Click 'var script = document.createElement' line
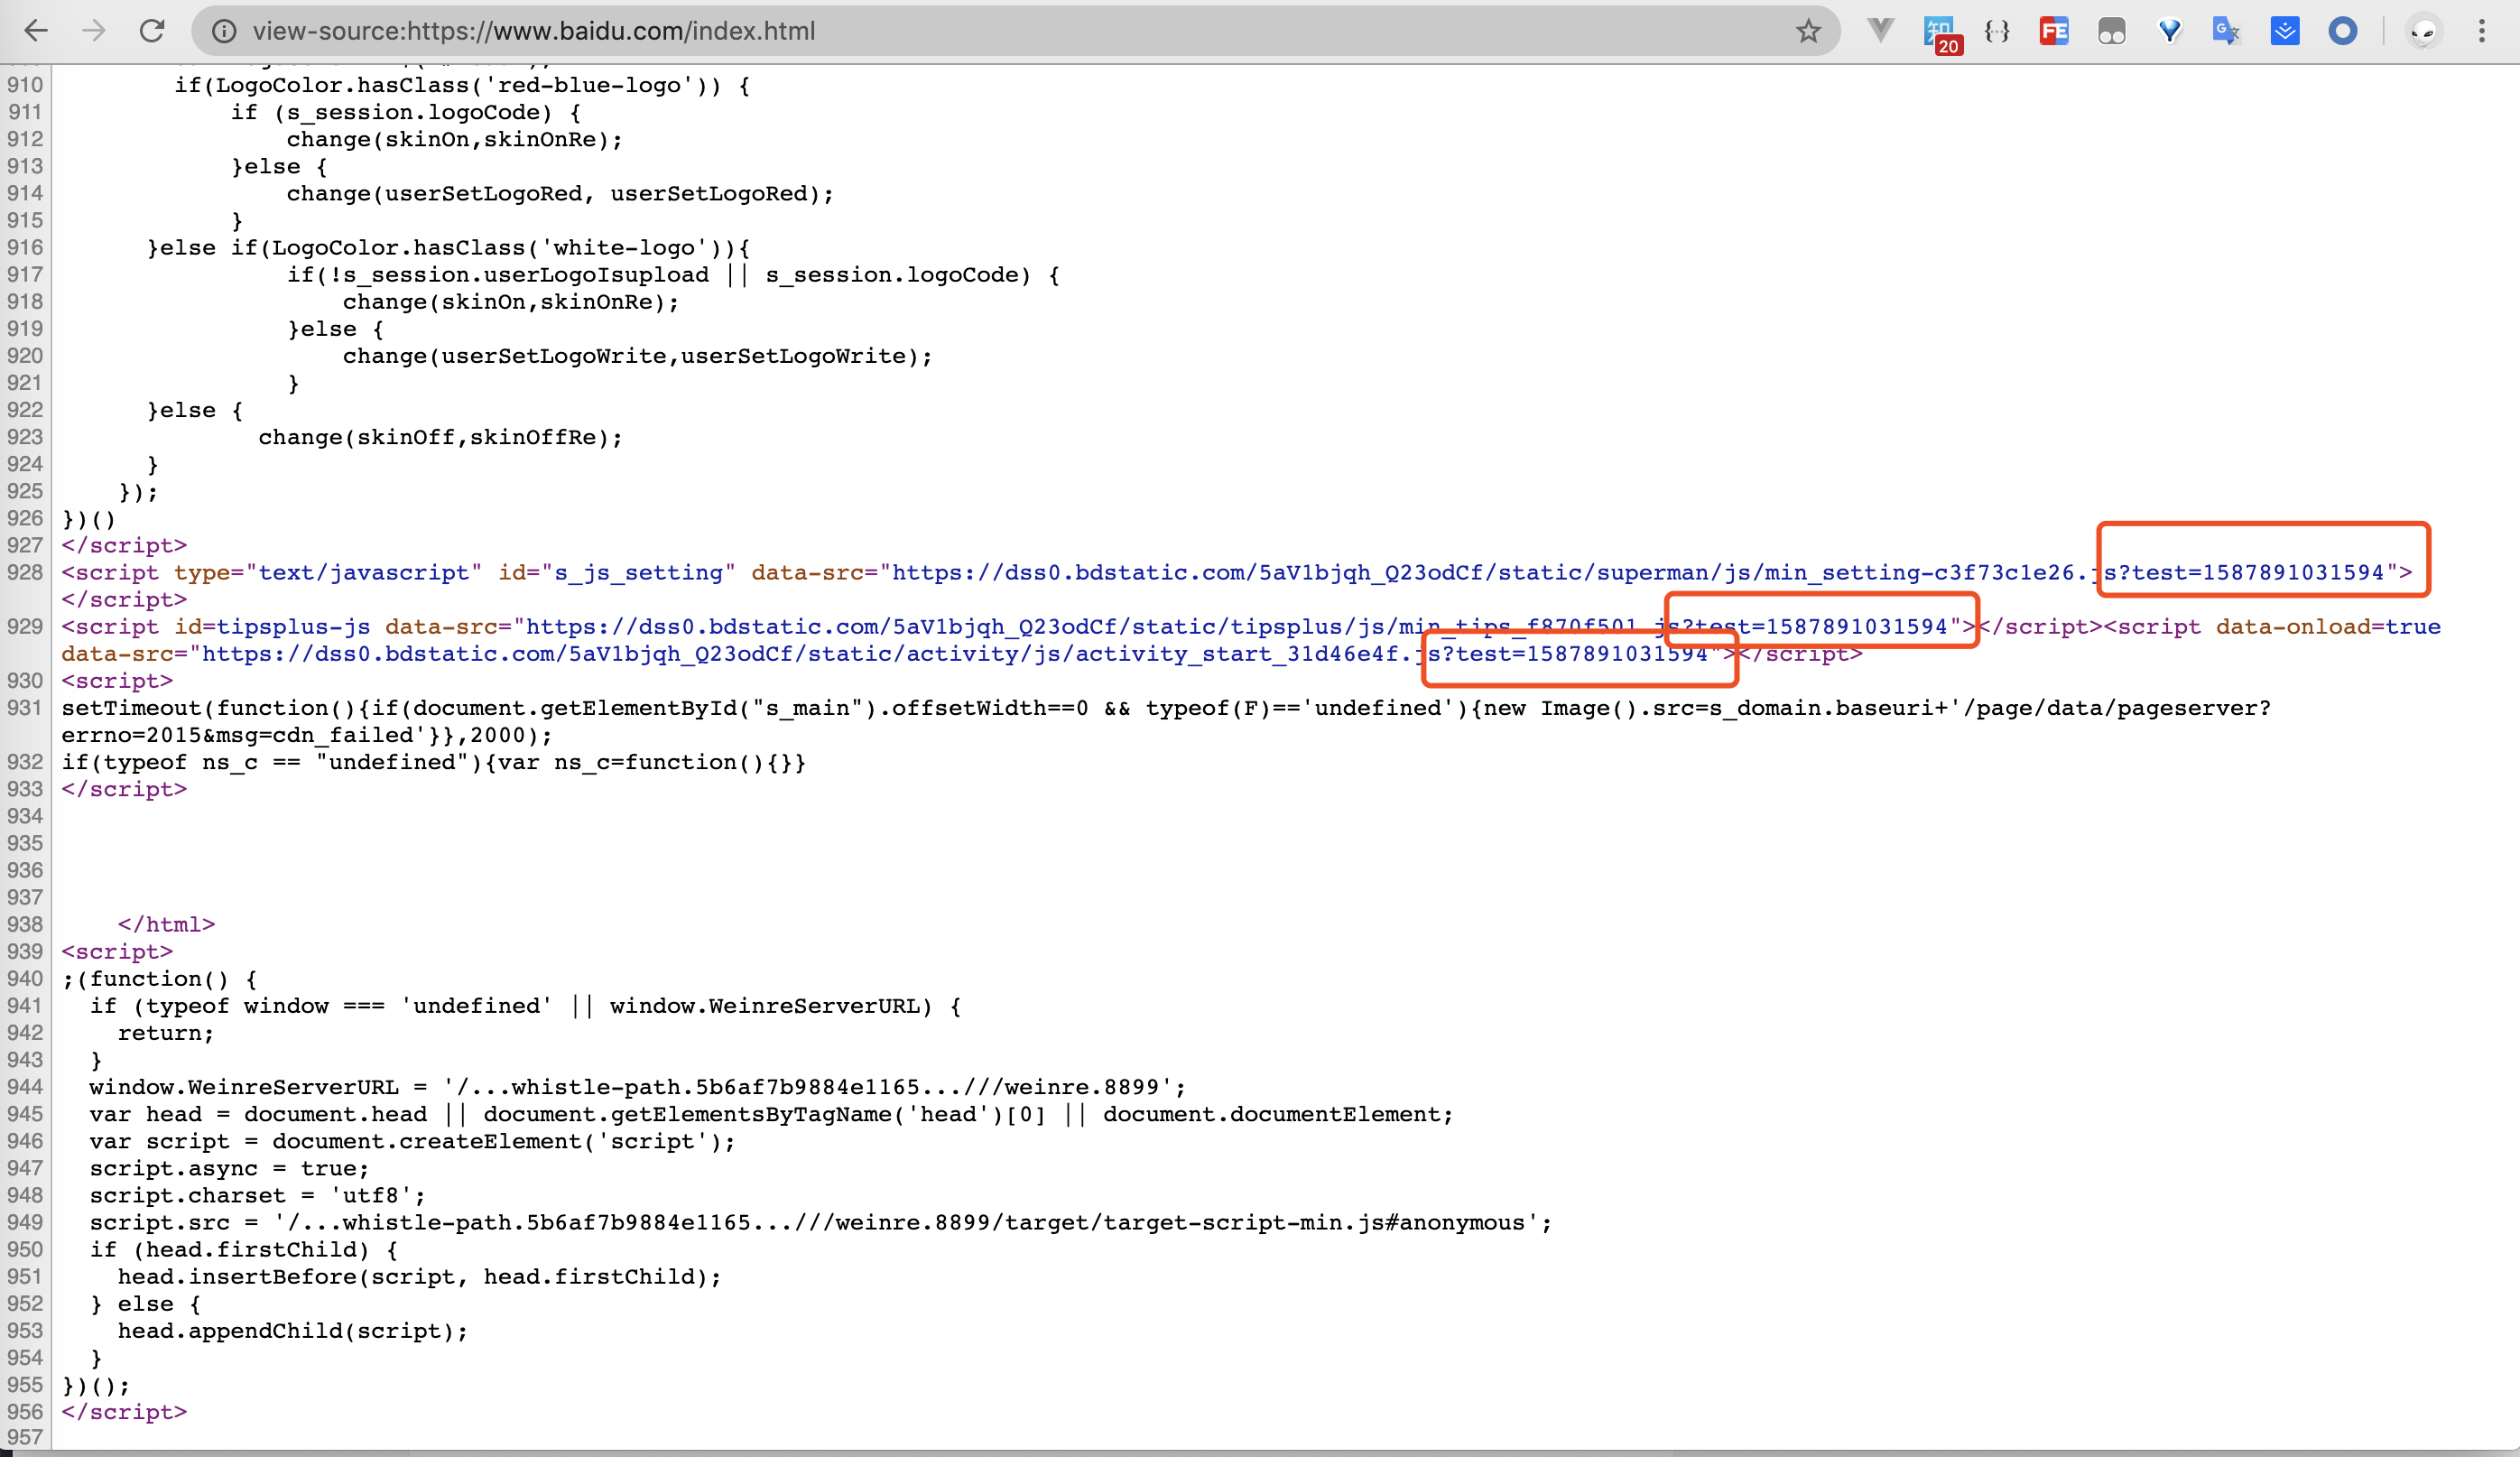This screenshot has height=1457, width=2520. pos(412,1141)
